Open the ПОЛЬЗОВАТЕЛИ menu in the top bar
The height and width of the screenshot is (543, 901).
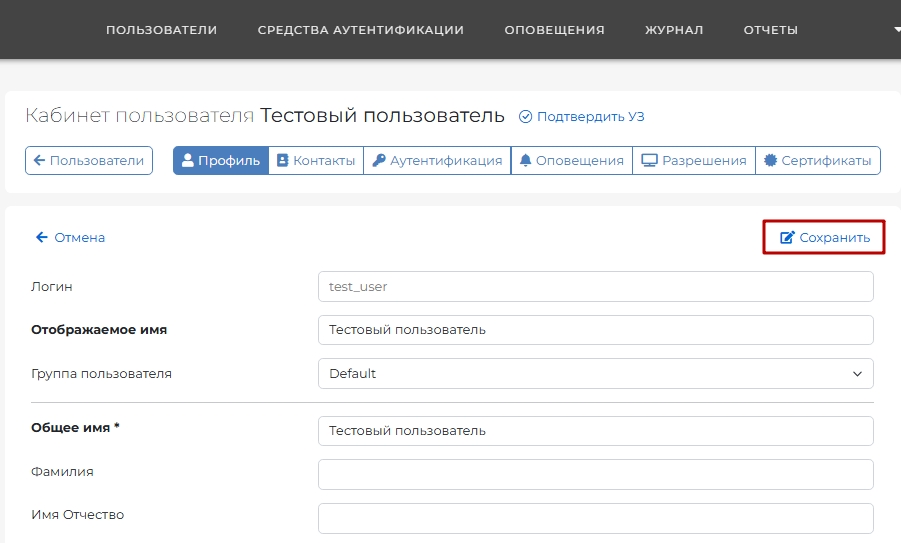click(x=161, y=30)
